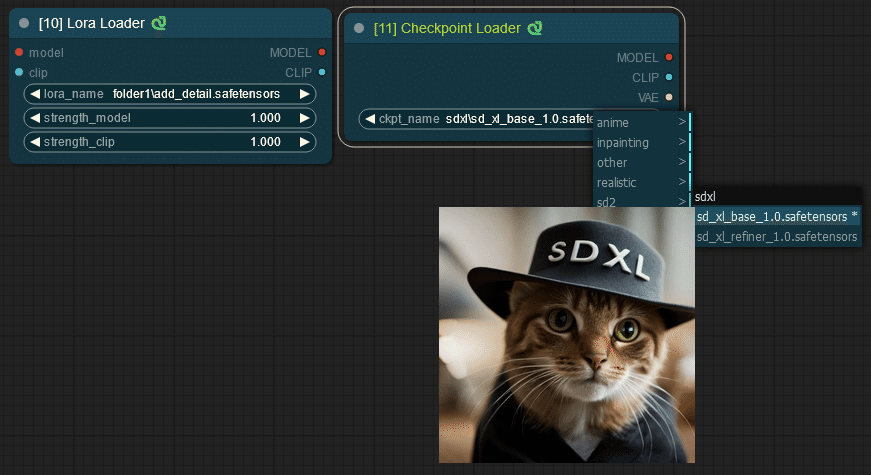Click the CLIP output on Checkpoint Loader

pos(669,77)
